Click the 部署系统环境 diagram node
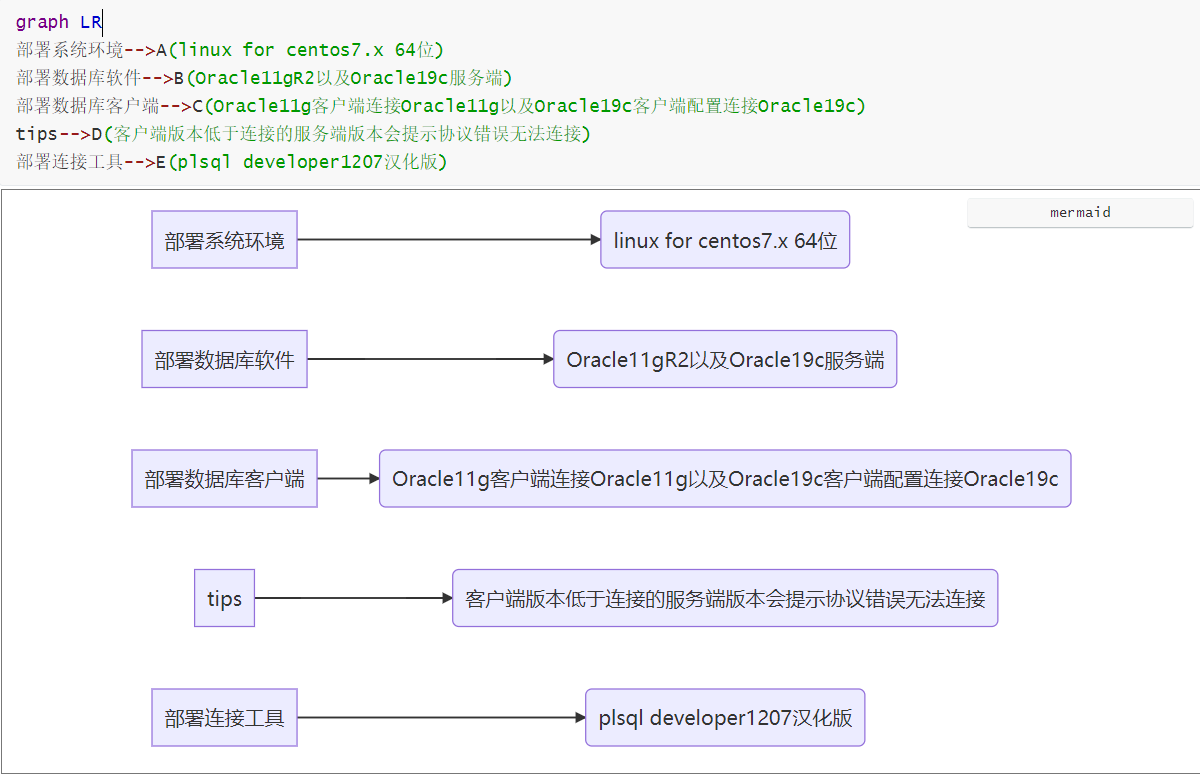The image size is (1200, 779). click(x=225, y=240)
